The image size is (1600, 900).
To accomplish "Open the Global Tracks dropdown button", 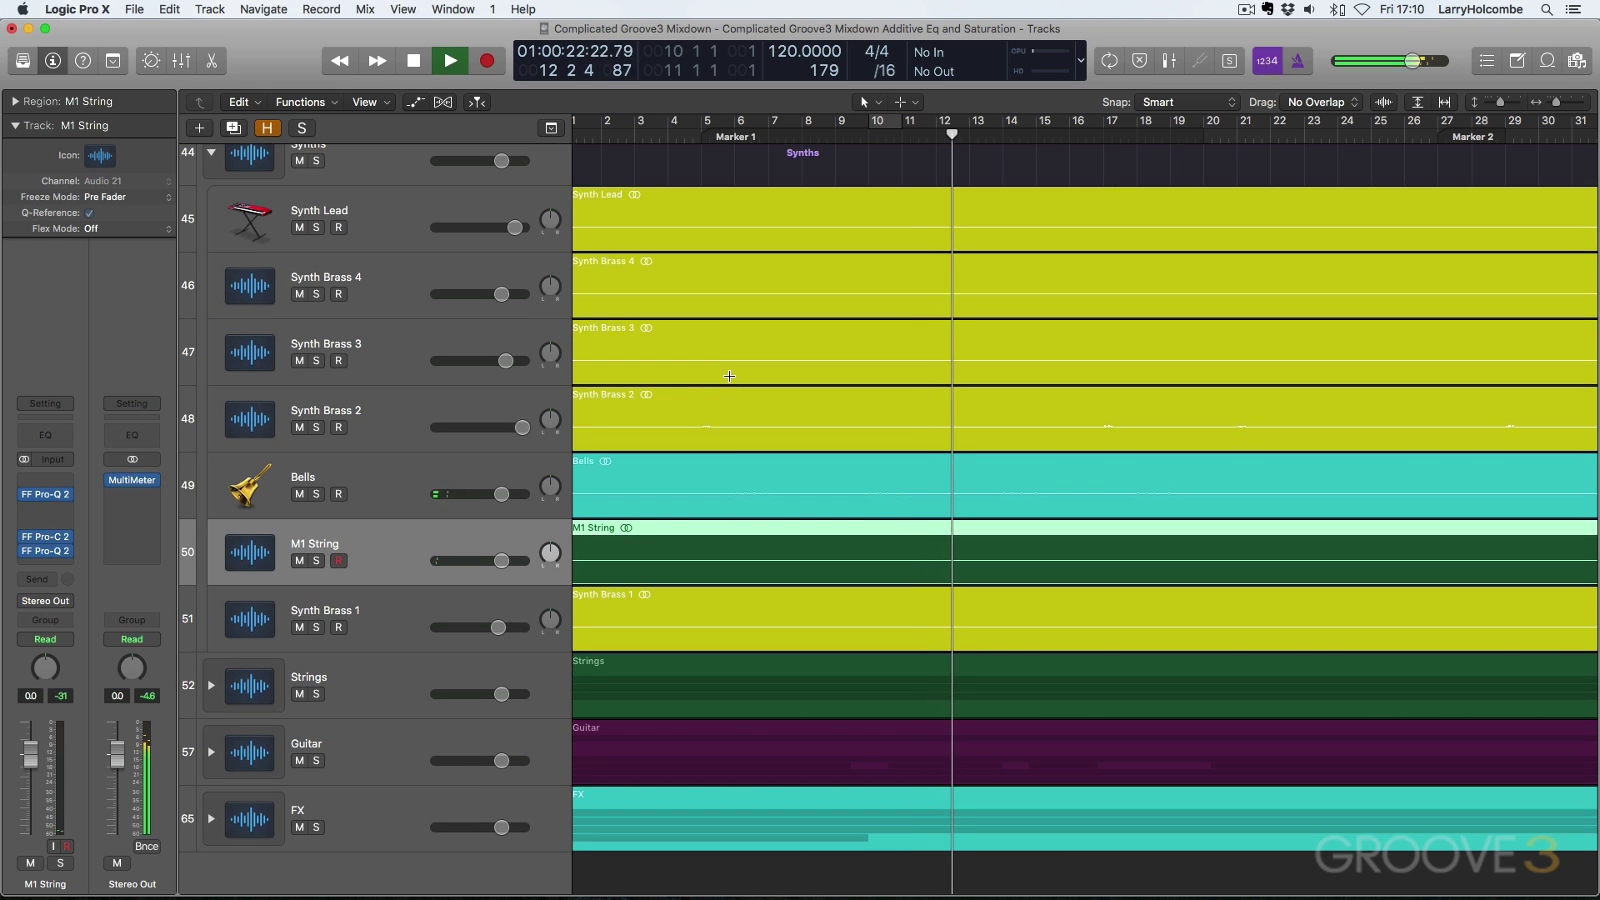I will pos(551,128).
